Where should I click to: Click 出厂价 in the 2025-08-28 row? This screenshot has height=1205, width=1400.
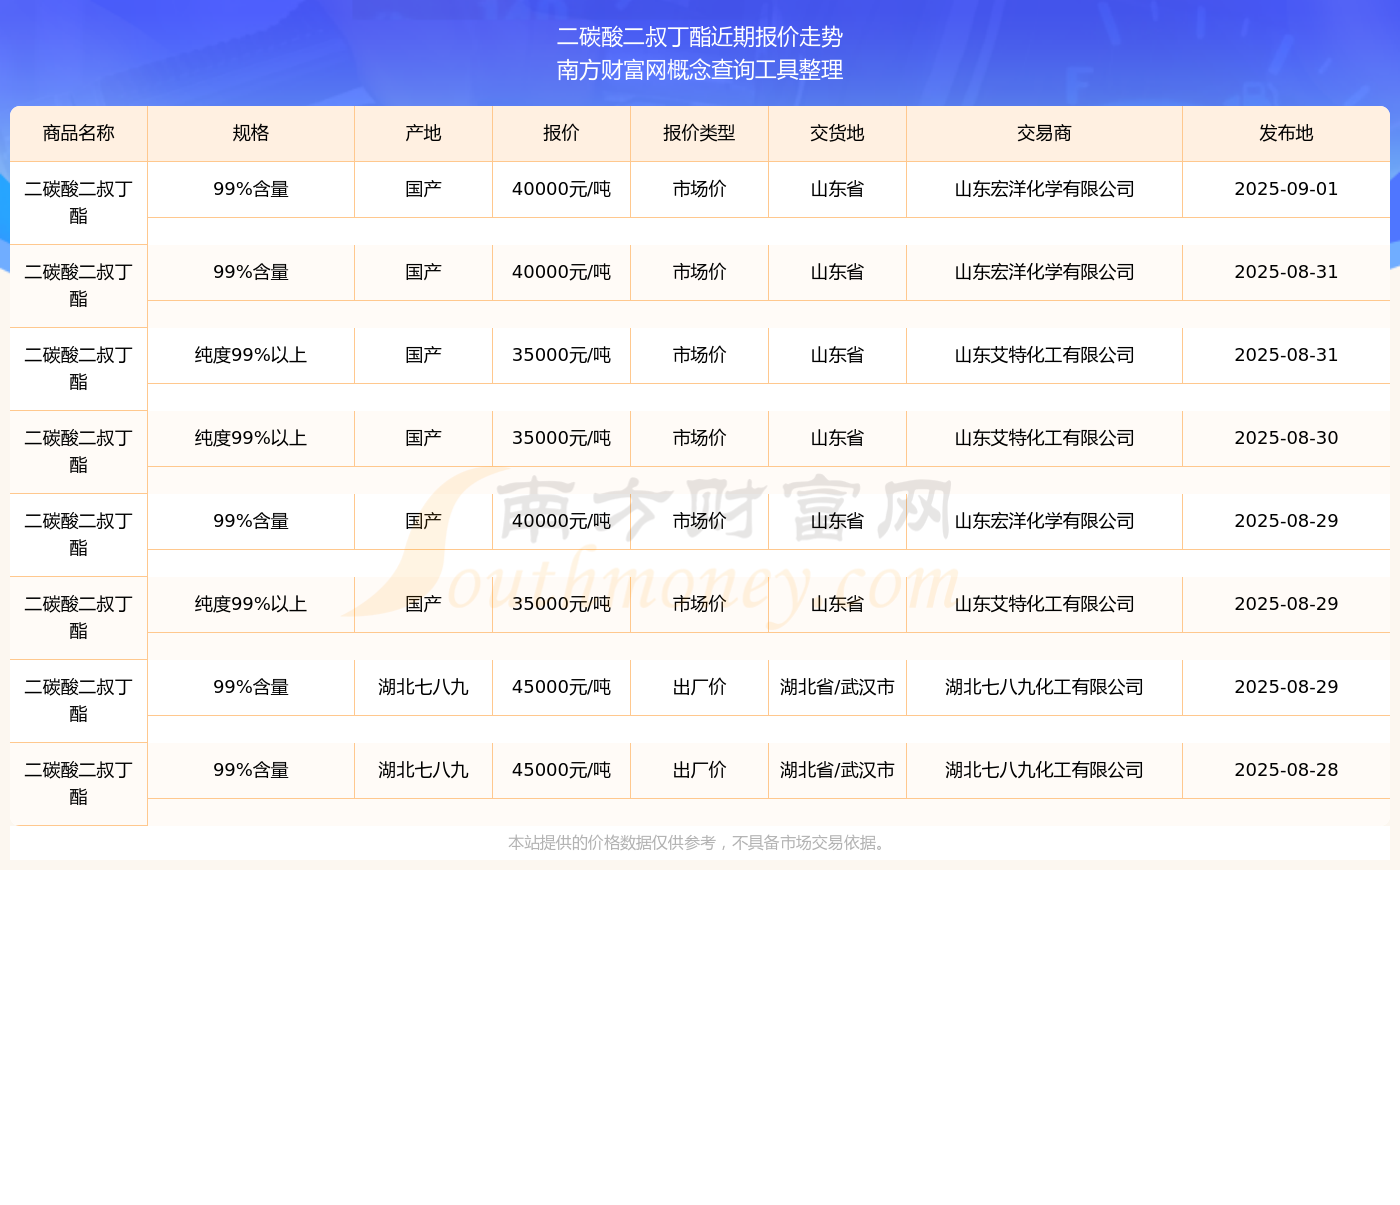700,770
